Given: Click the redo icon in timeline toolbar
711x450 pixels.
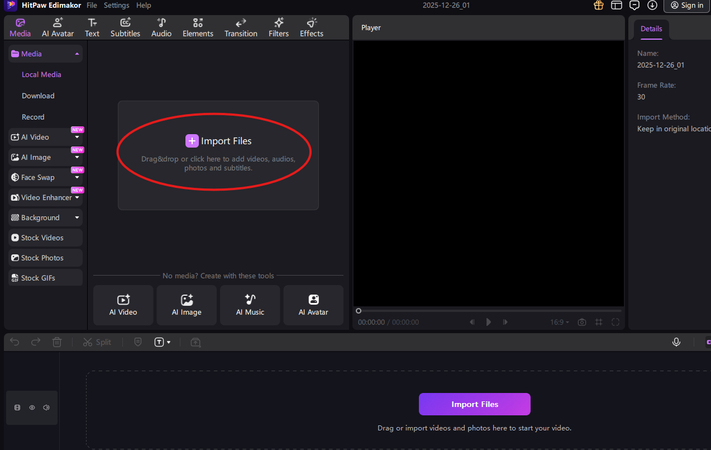Looking at the screenshot, I should [35, 342].
